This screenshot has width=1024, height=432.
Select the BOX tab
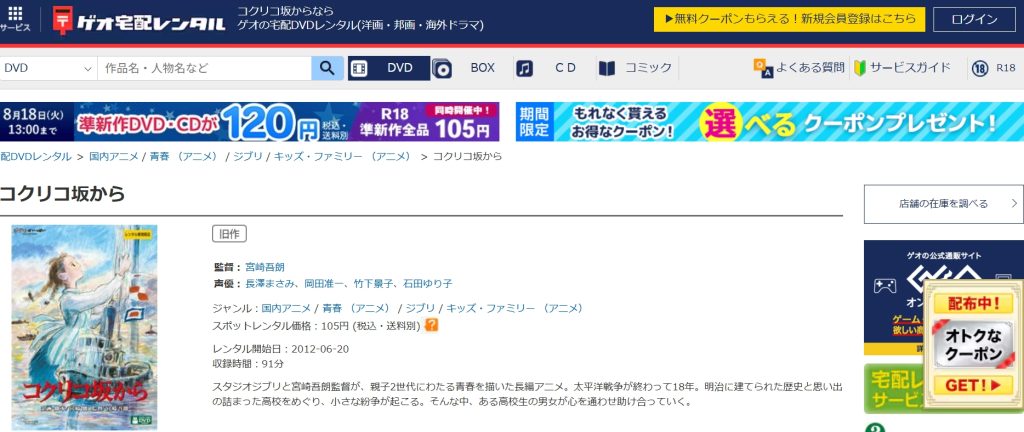tap(483, 68)
